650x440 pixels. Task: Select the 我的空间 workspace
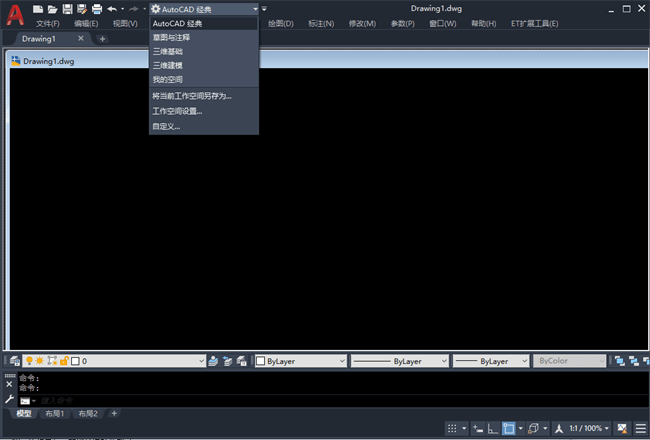[x=204, y=79]
